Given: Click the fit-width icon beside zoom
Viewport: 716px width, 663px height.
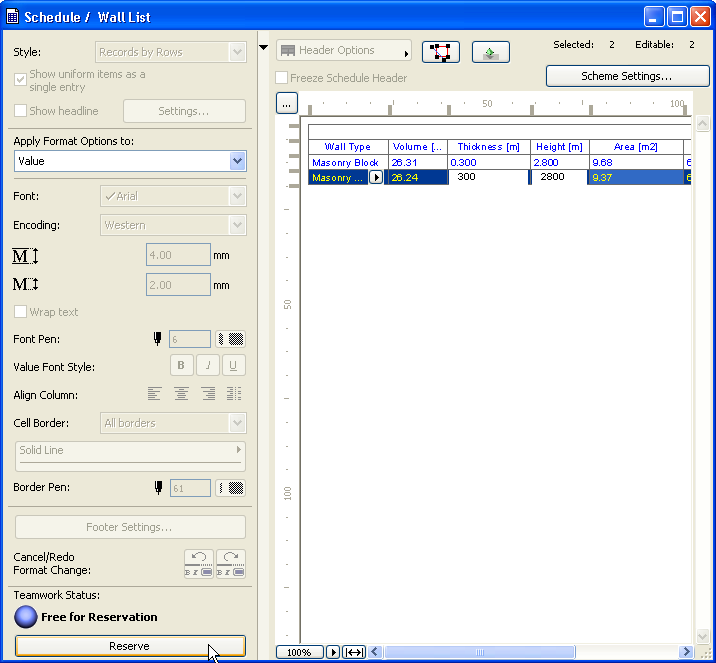Looking at the screenshot, I should pos(354,652).
